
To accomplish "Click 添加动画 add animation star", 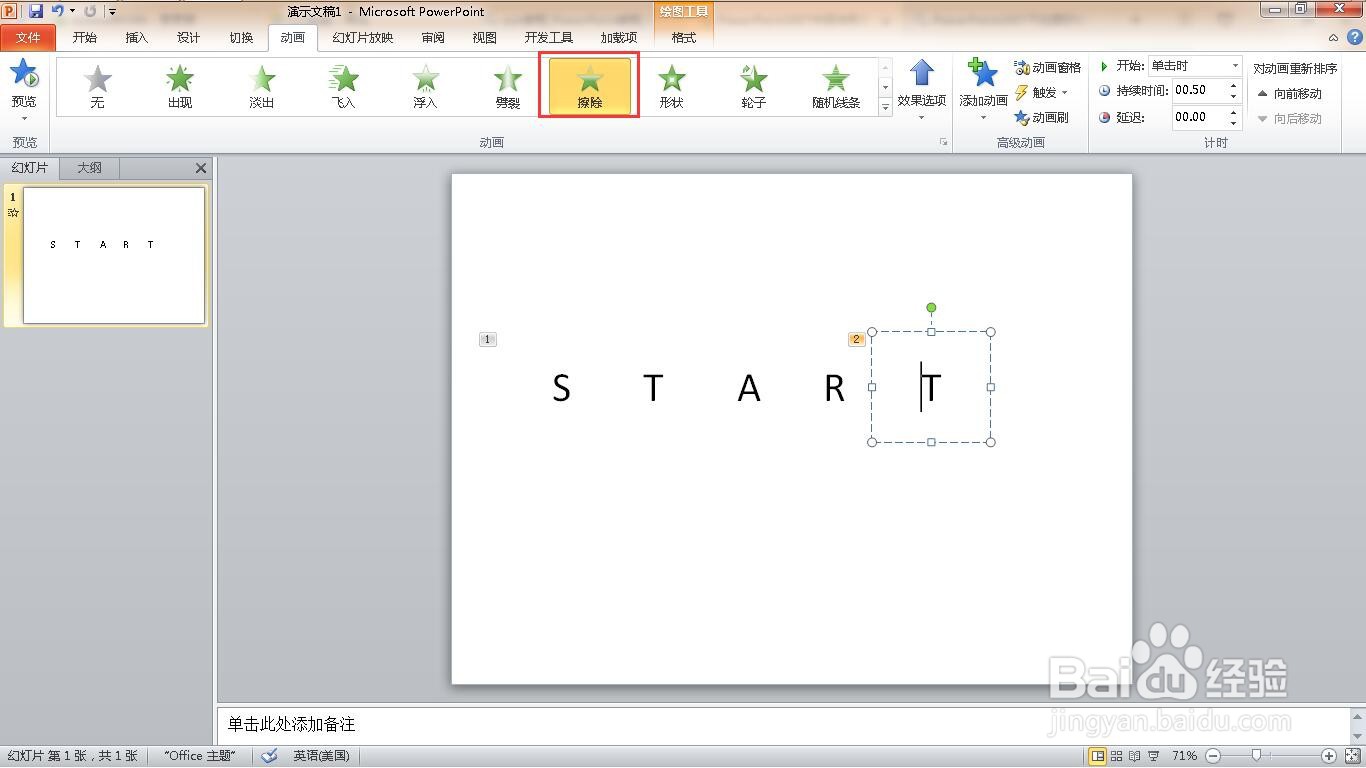I will pyautogui.click(x=983, y=89).
